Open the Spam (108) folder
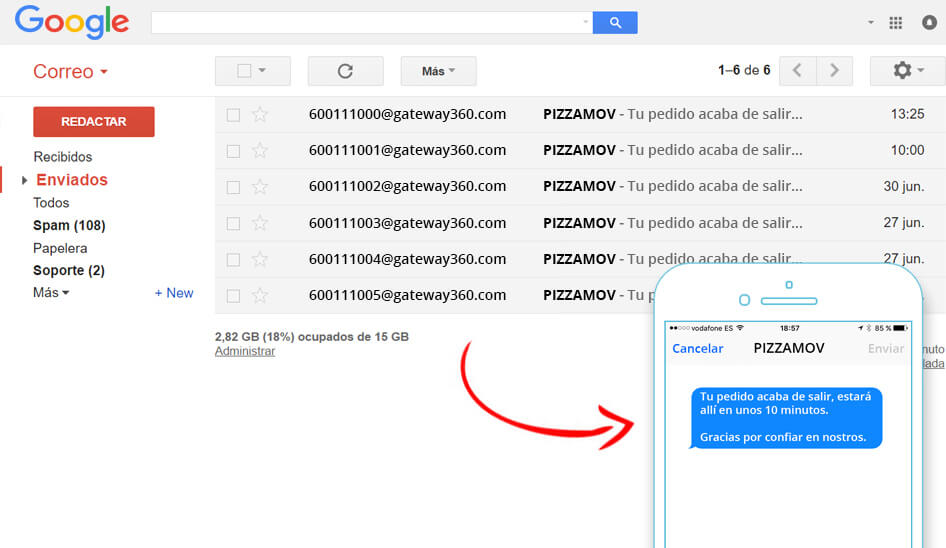The image size is (946, 548). click(69, 226)
